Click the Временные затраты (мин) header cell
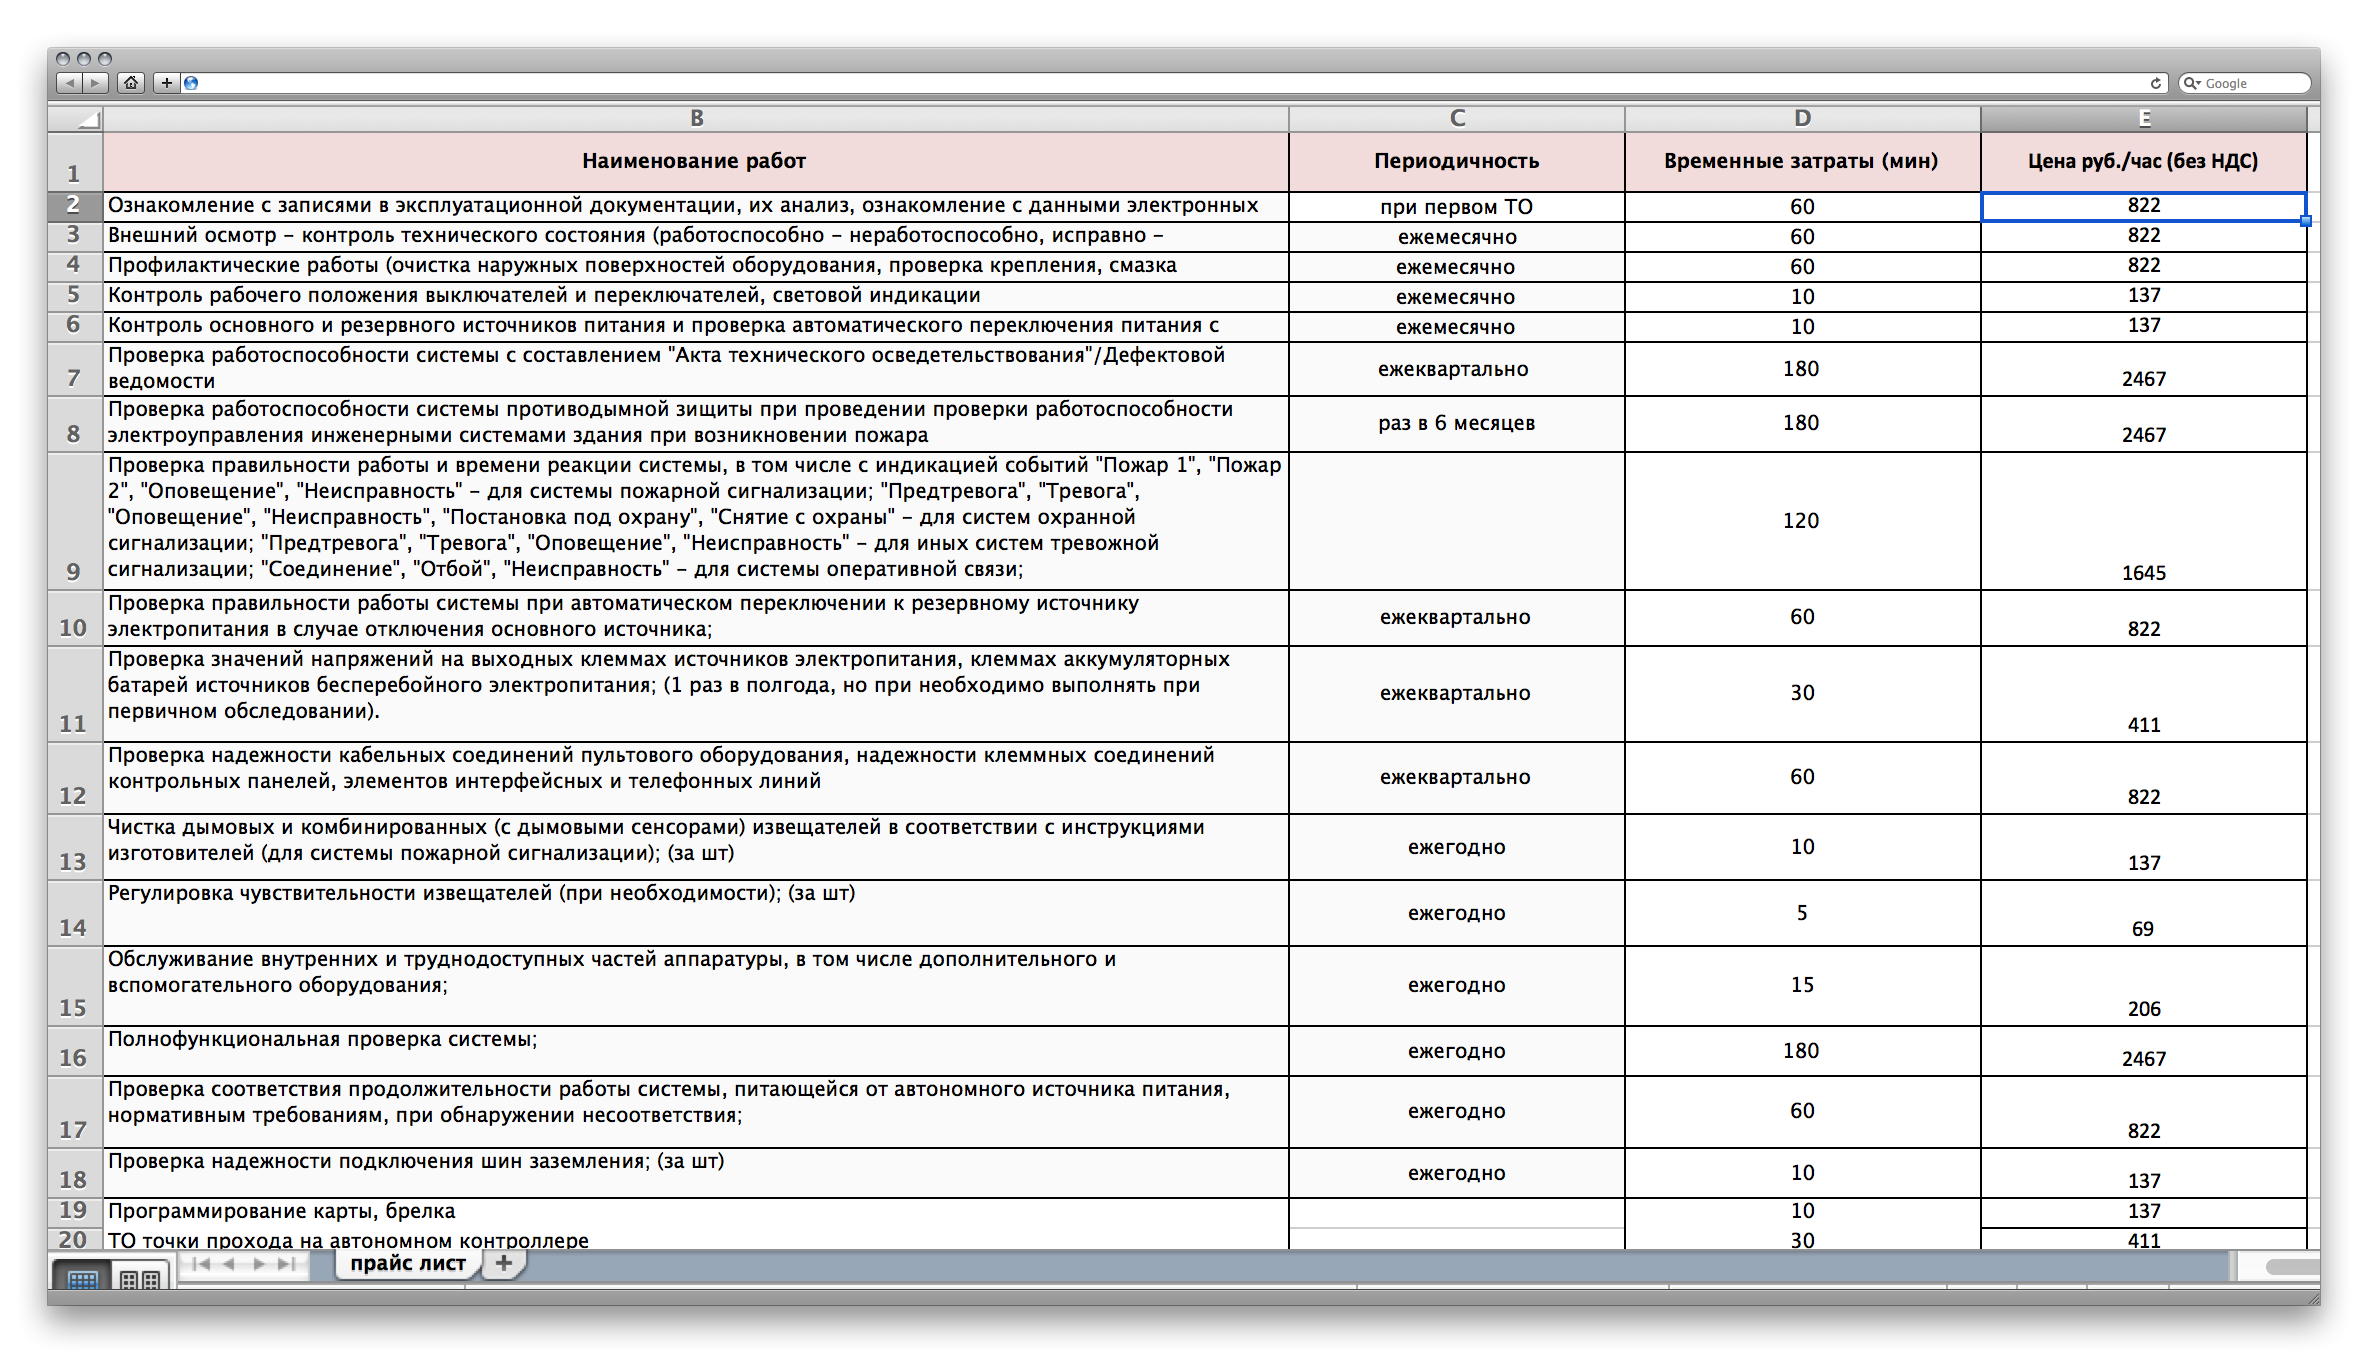Image resolution: width=2368 pixels, height=1353 pixels. (x=1802, y=162)
